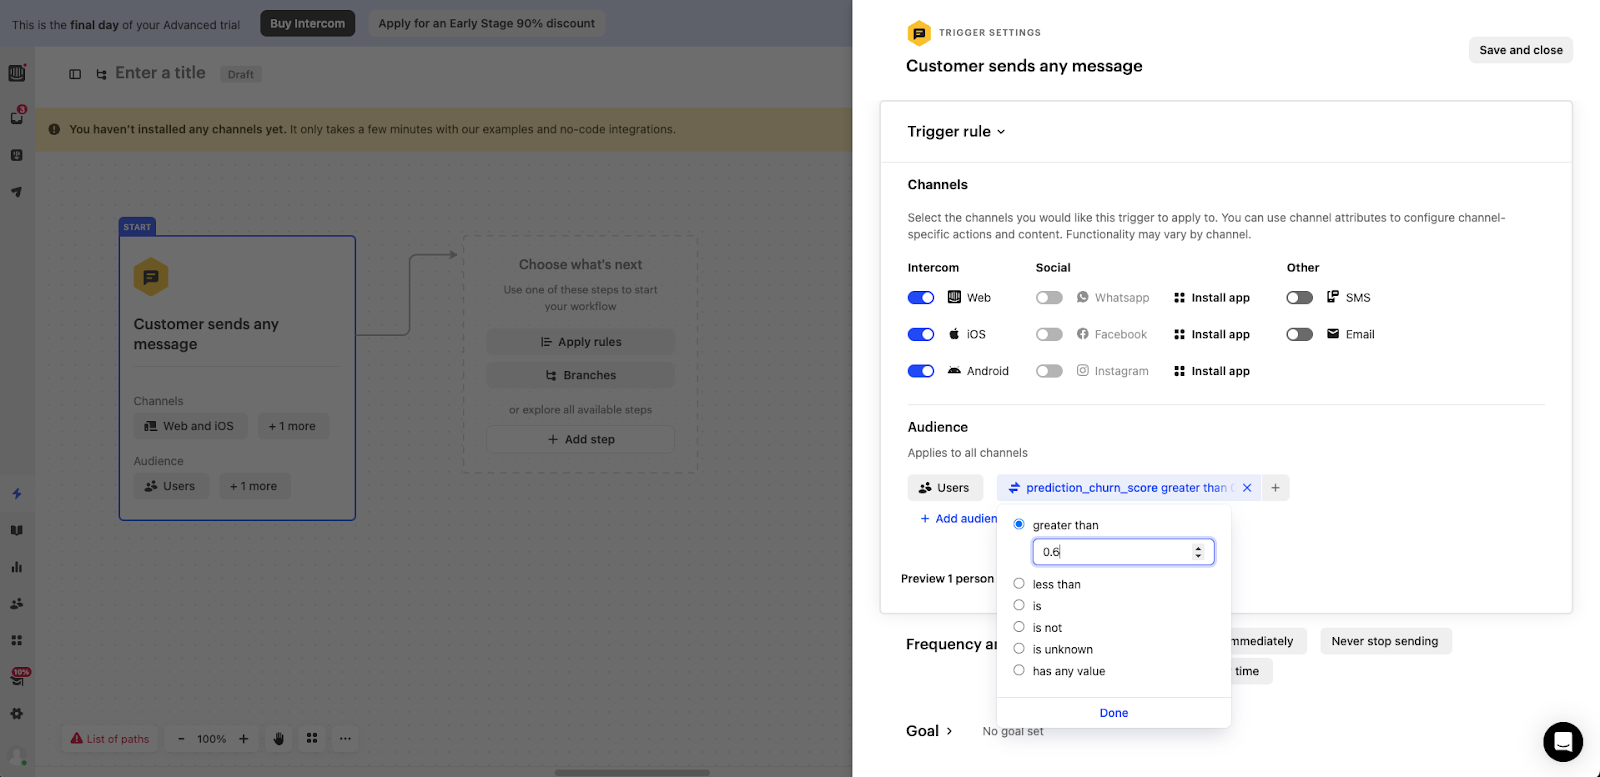Viewport: 1600px width, 777px height.
Task: Click the workflow icon beside the title
Action: coord(101,74)
